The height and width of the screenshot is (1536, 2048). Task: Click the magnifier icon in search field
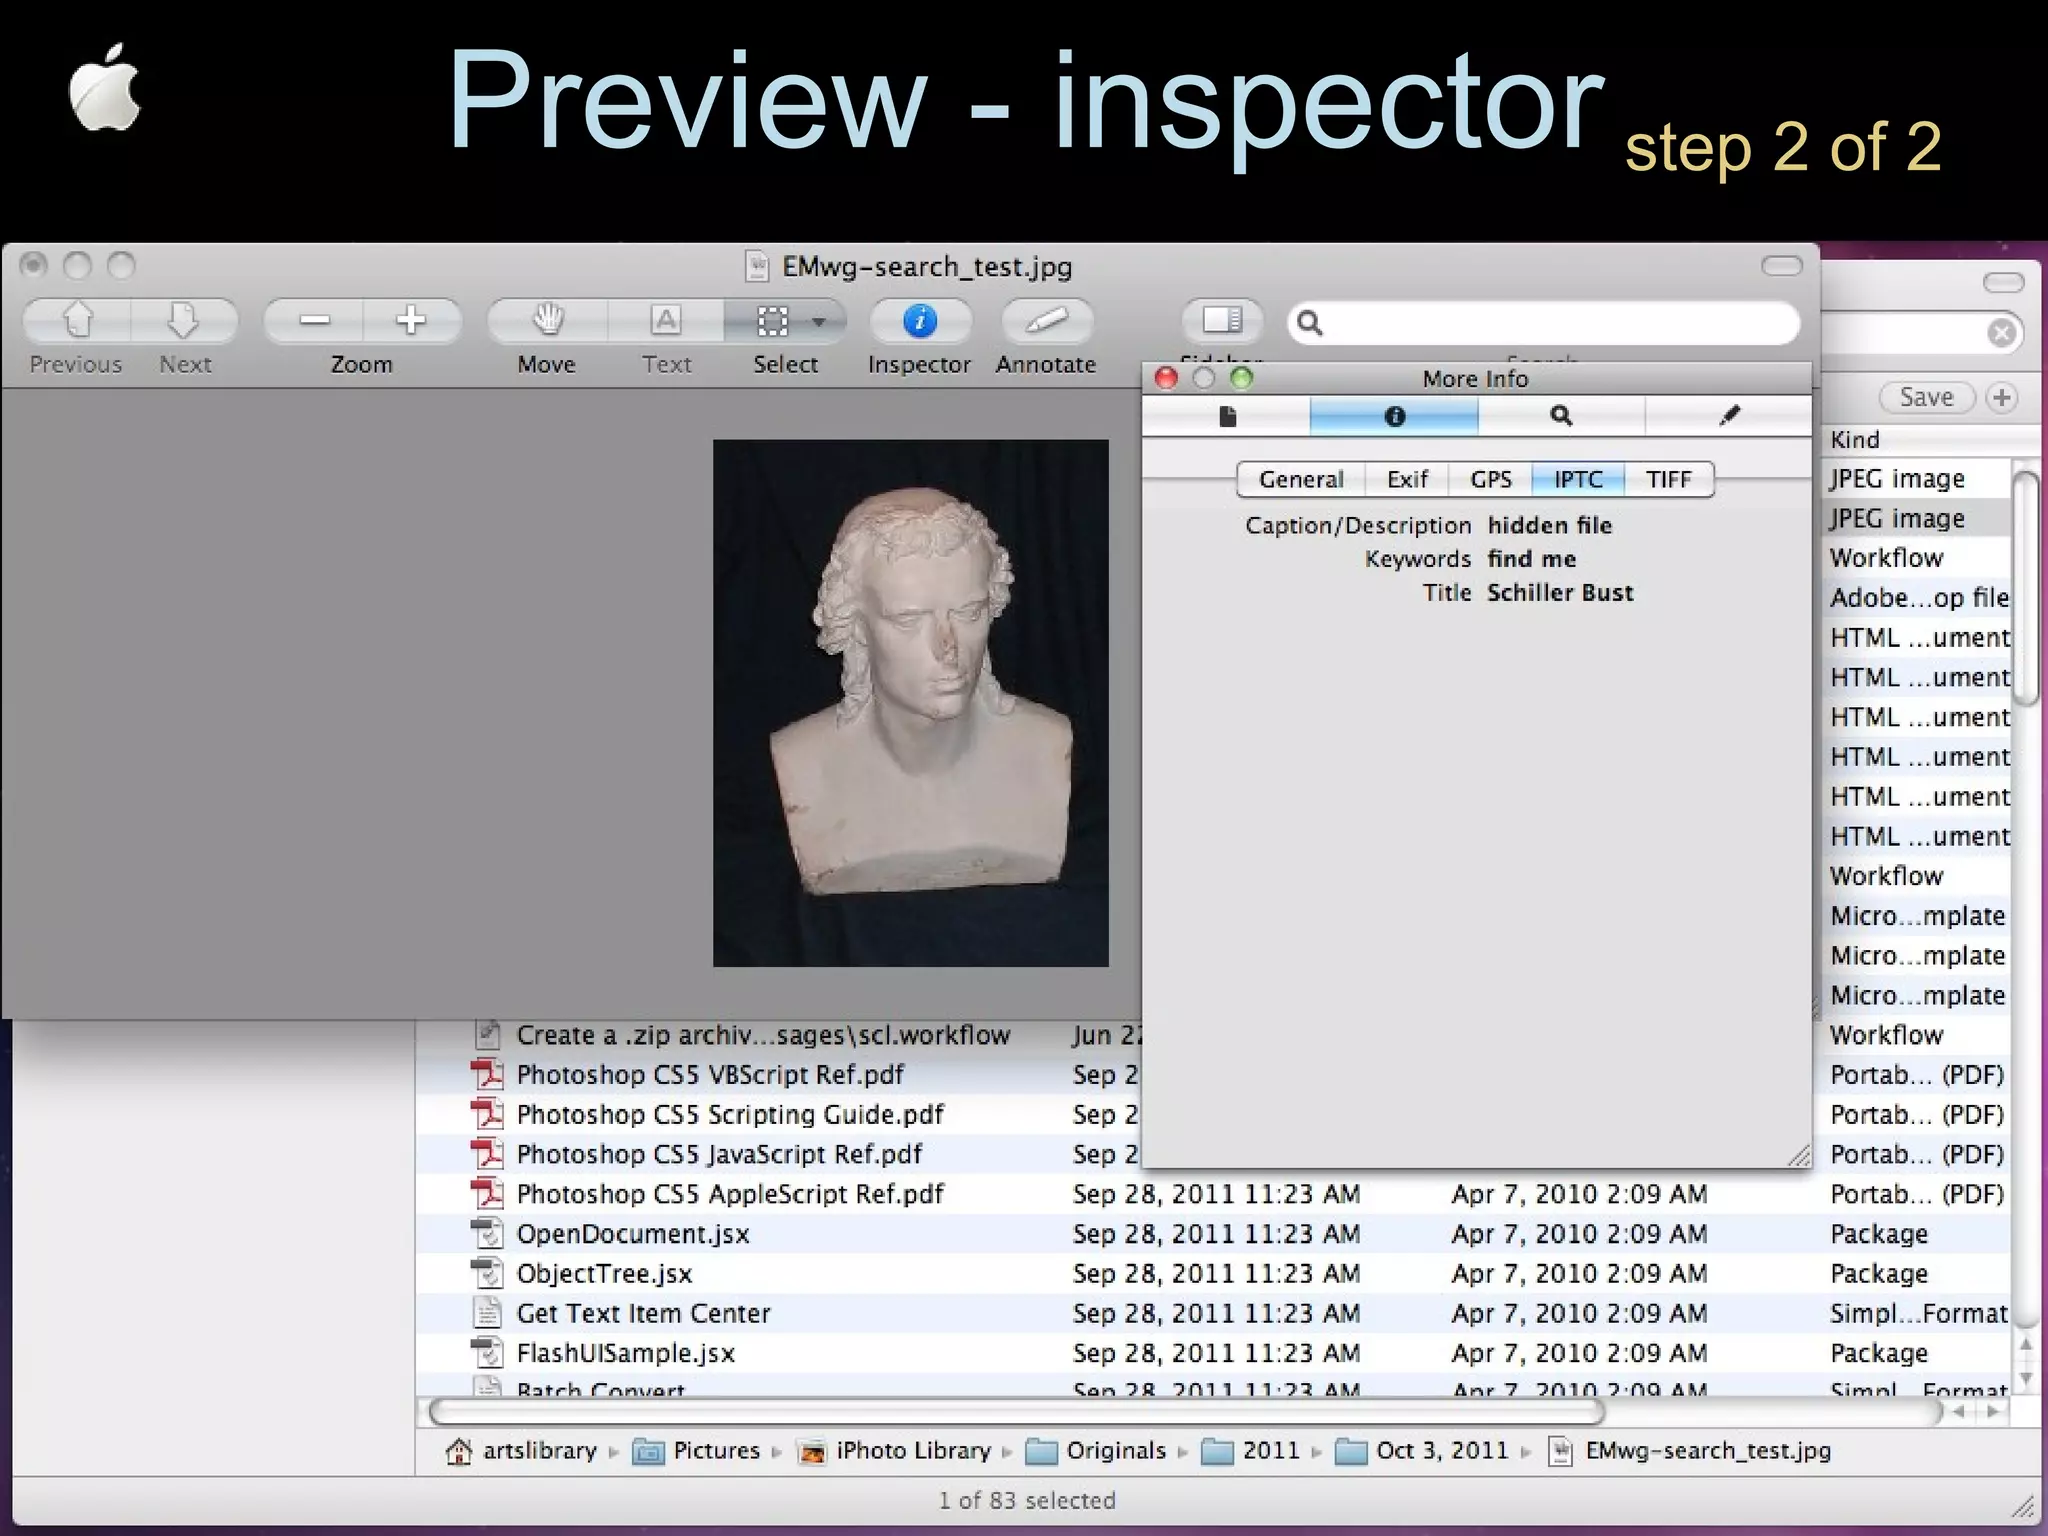(x=1310, y=323)
